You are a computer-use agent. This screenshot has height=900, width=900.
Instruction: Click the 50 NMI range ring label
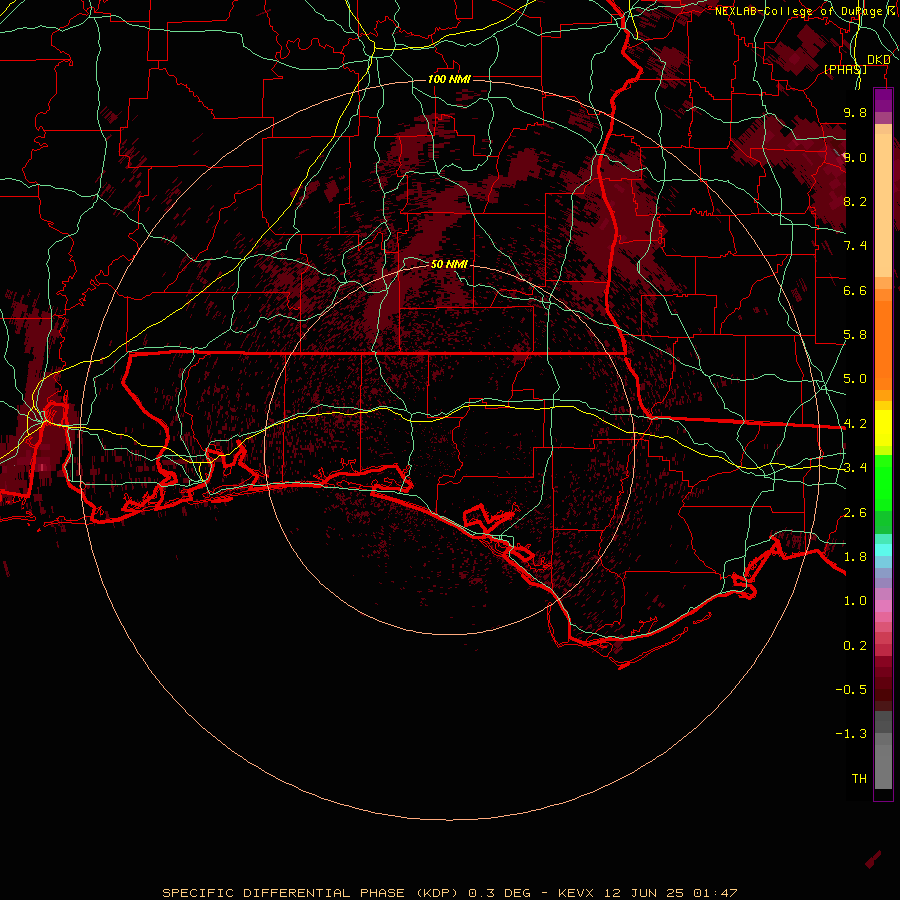(449, 264)
